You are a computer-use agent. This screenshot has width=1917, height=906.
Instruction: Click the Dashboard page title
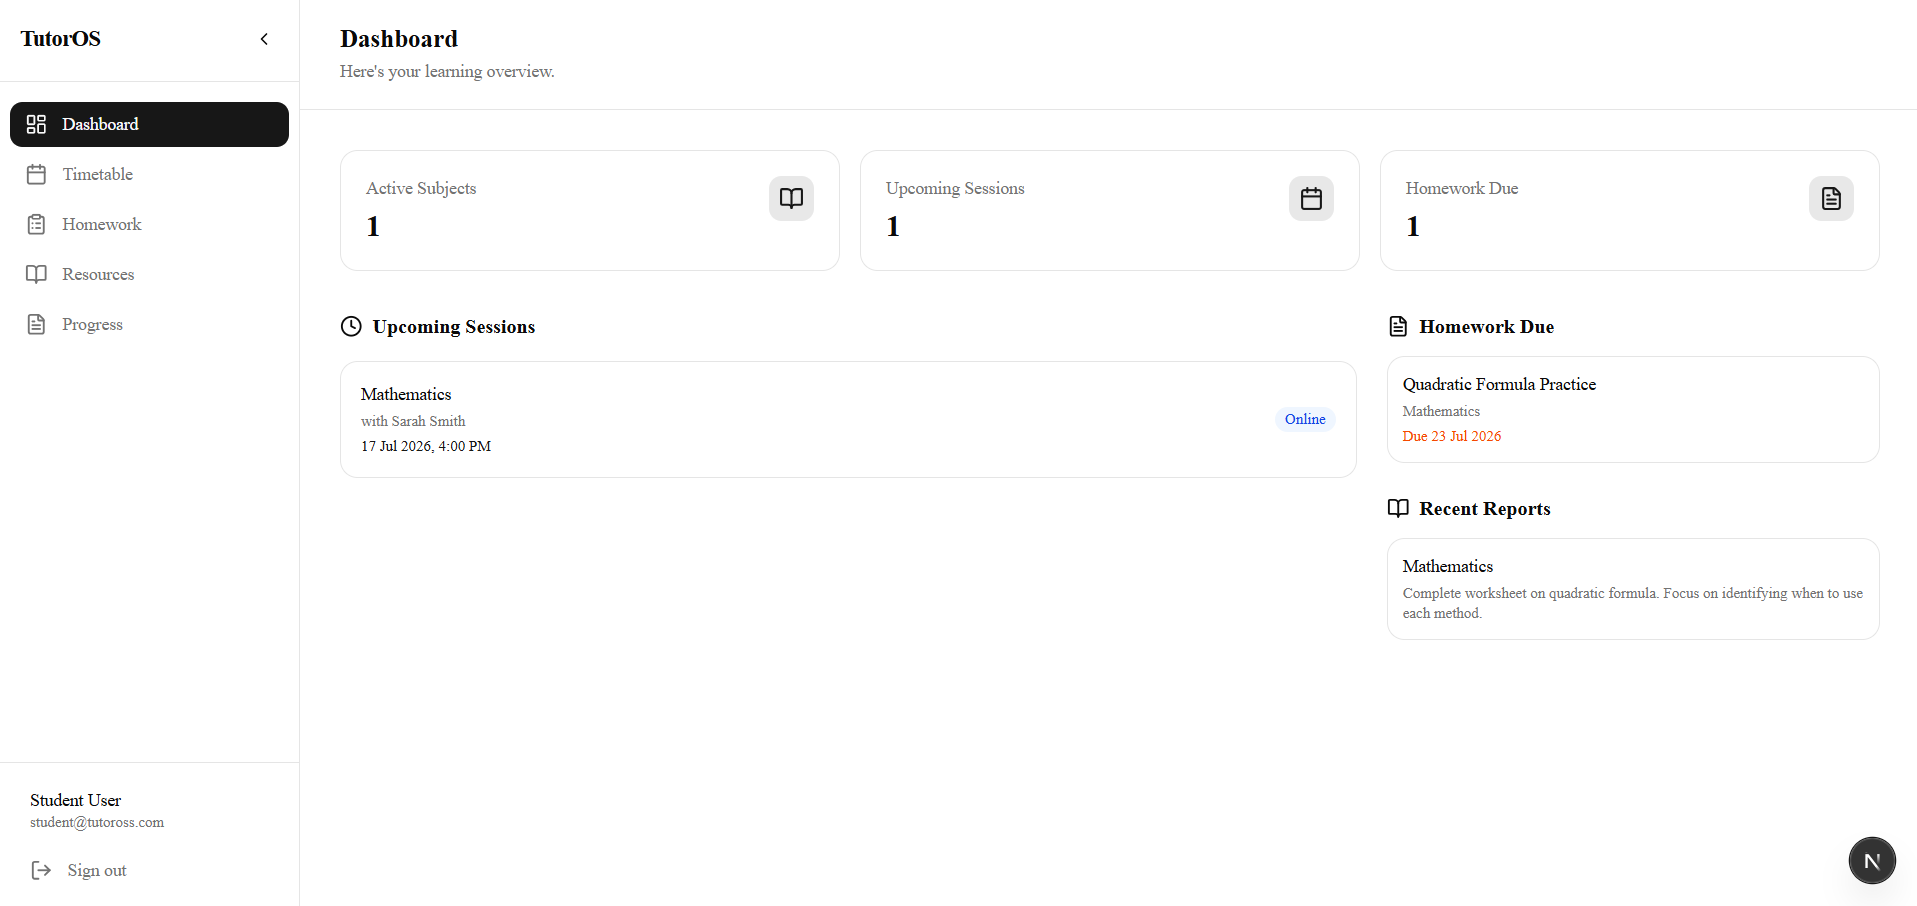399,39
